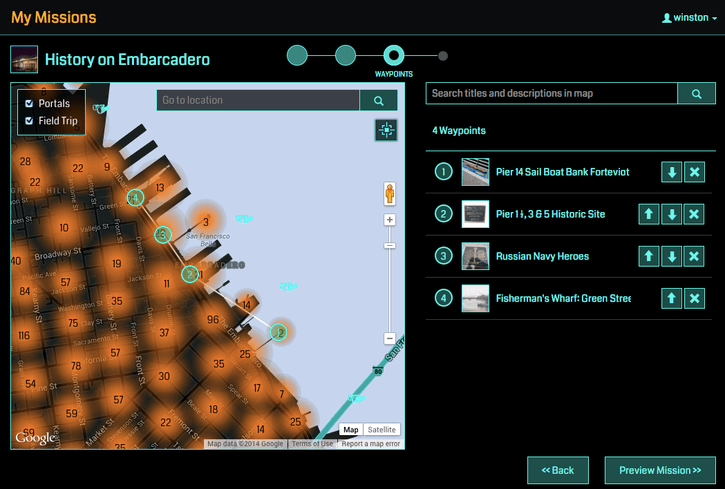This screenshot has width=725, height=489.
Task: Click the Go to location input field
Action: 258,100
